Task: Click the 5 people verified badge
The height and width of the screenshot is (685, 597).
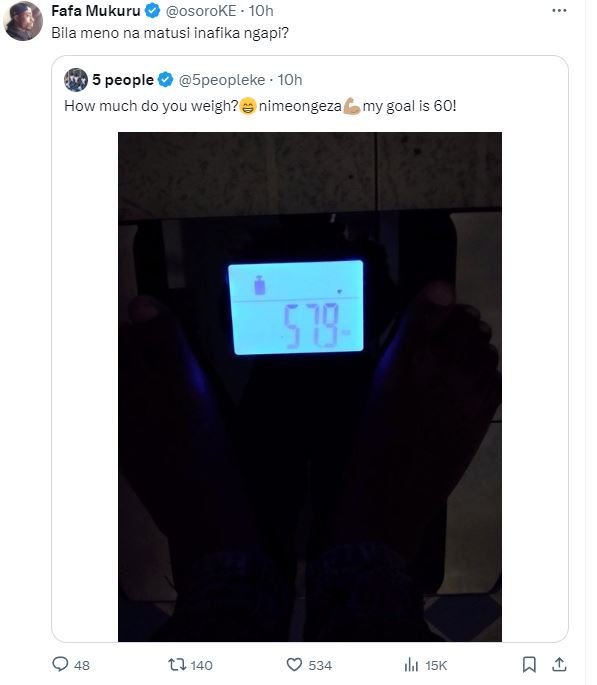Action: pyautogui.click(x=165, y=80)
